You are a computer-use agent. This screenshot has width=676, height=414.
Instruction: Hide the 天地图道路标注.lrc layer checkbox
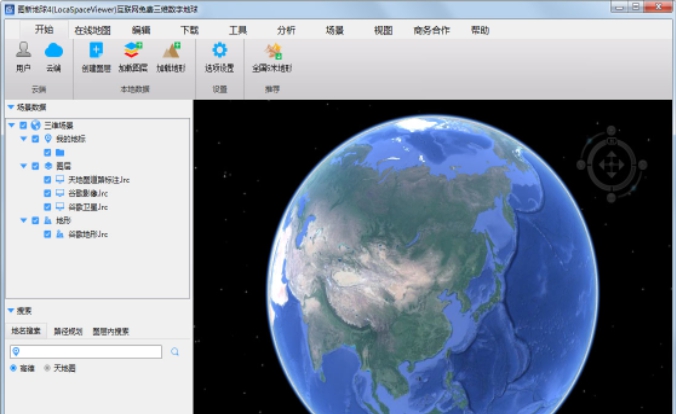[47, 179]
